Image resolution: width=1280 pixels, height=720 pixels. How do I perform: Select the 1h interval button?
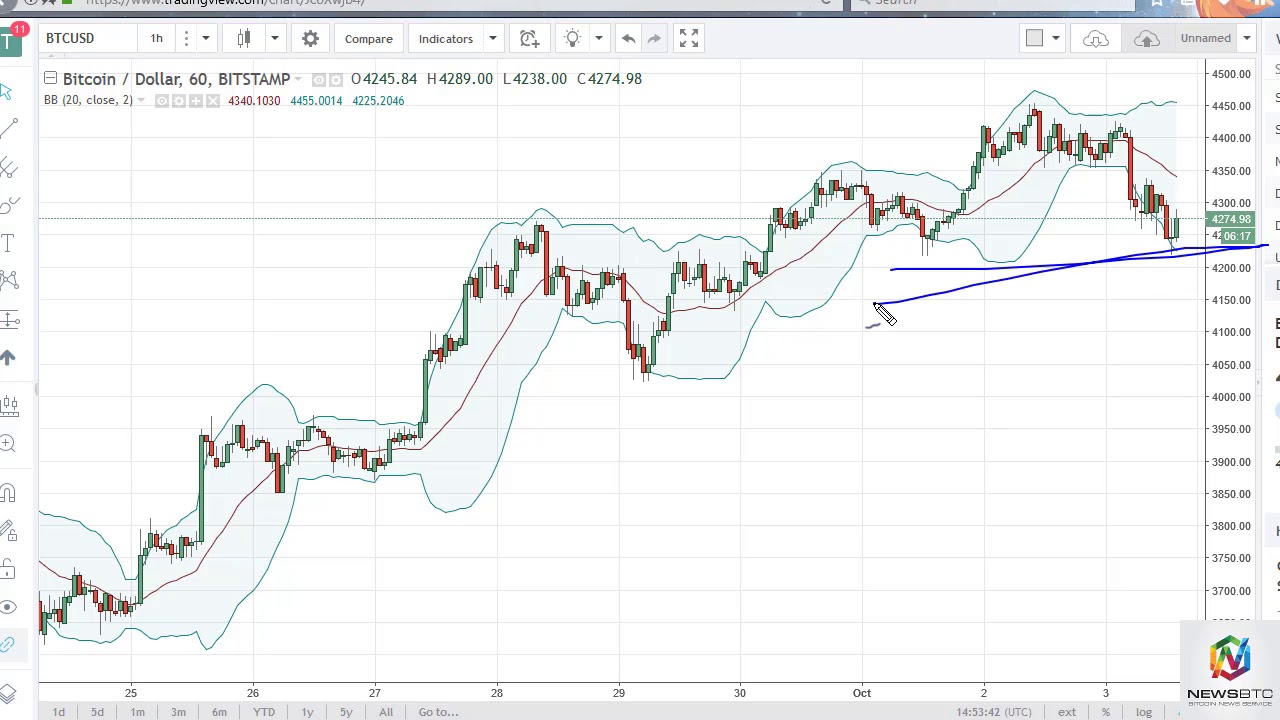(156, 38)
